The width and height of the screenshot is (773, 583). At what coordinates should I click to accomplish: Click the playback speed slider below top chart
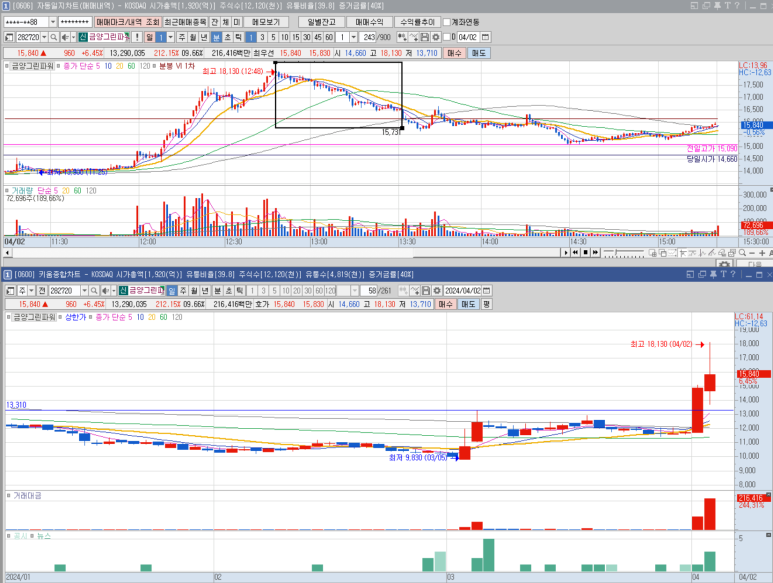[624, 253]
